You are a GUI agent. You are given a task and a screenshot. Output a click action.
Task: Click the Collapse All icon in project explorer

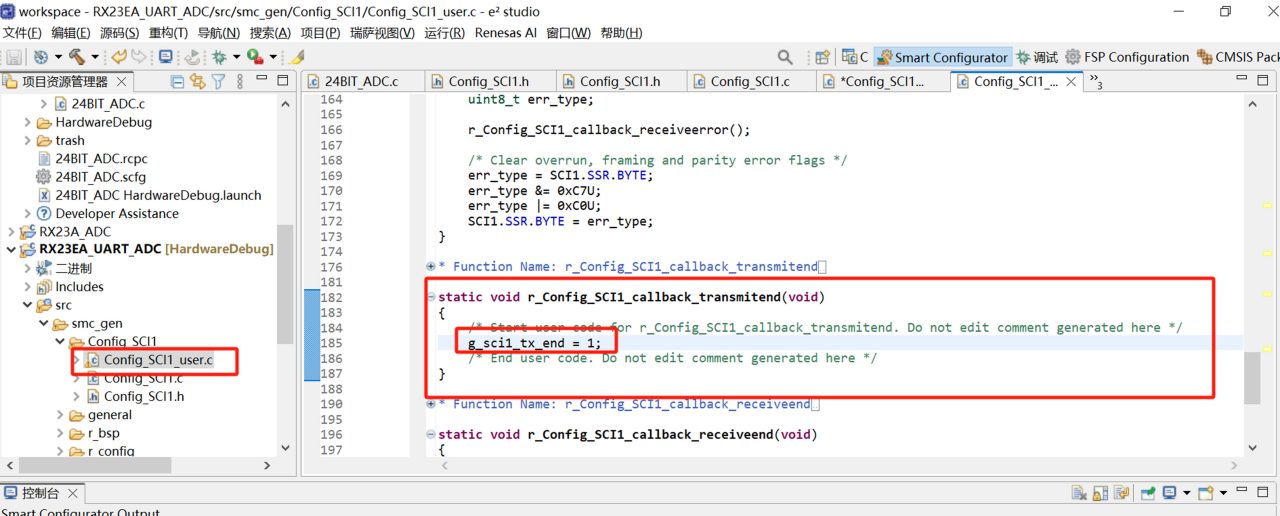pos(178,82)
